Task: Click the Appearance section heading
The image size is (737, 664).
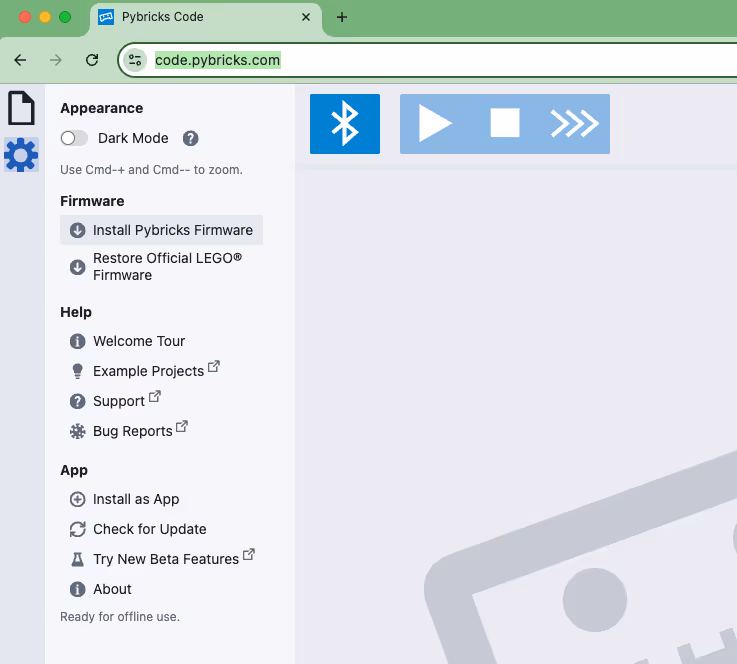Action: 102,109
